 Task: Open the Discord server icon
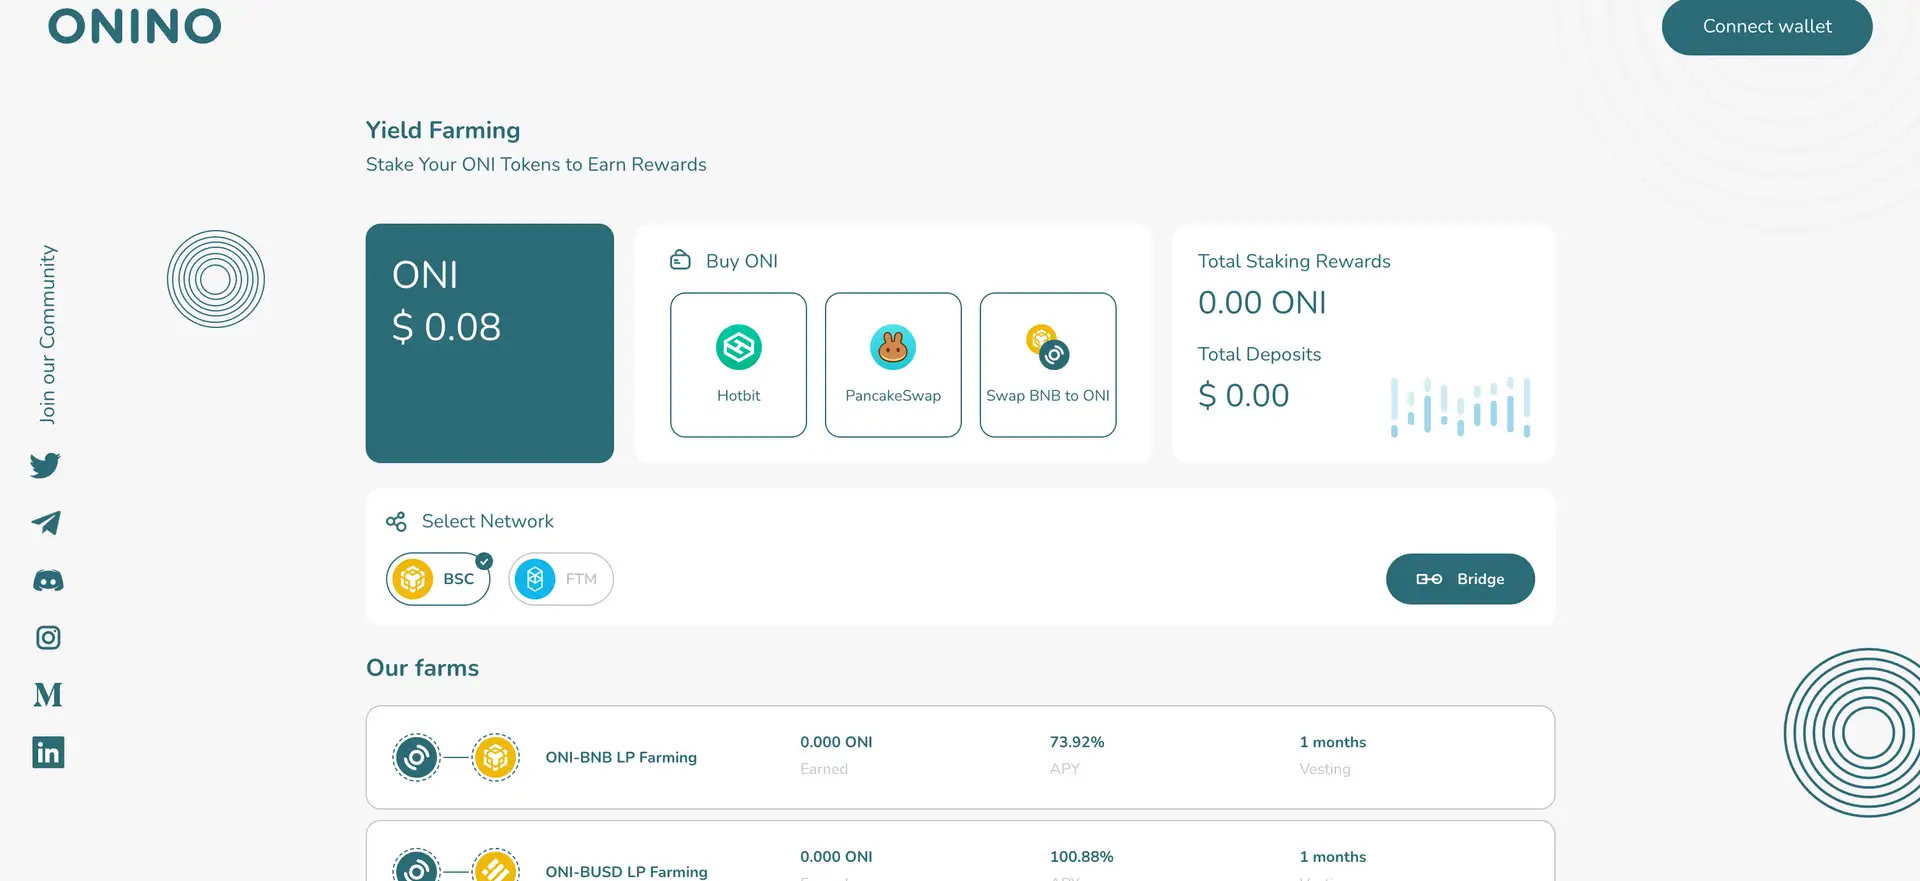(48, 580)
